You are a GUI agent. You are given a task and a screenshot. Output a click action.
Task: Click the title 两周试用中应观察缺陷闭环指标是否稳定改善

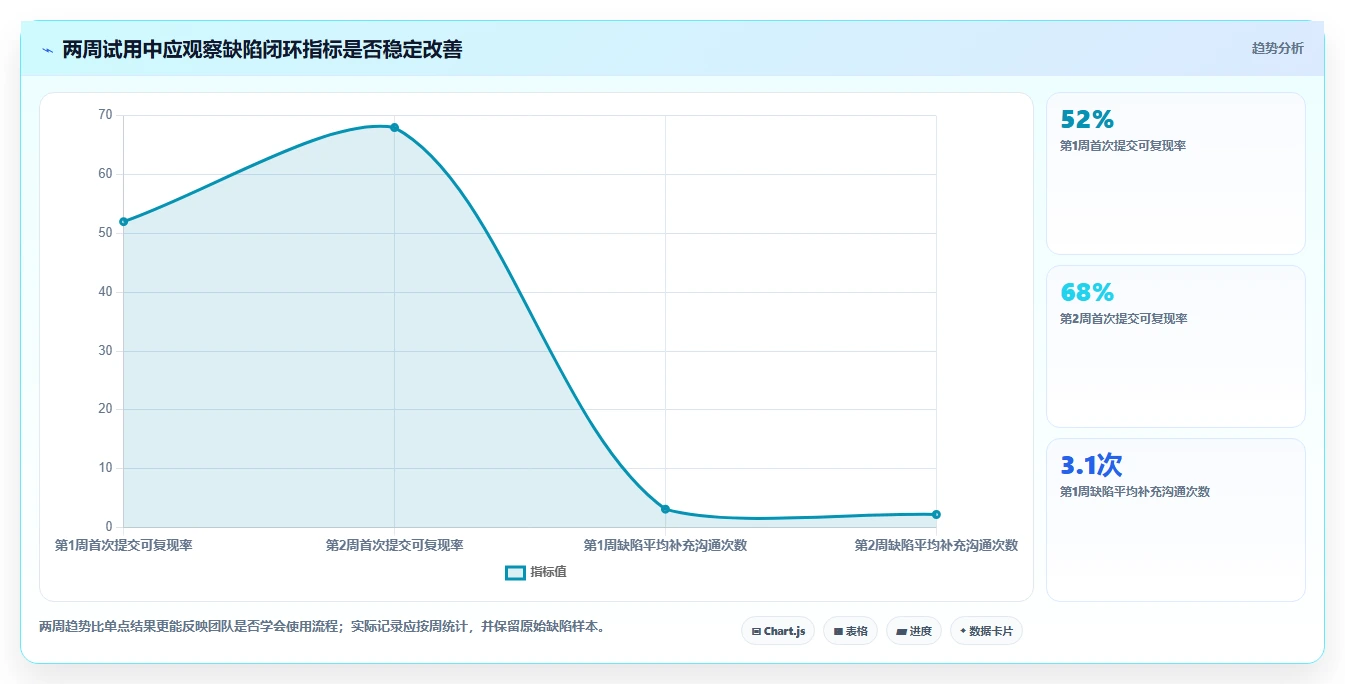click(x=262, y=49)
